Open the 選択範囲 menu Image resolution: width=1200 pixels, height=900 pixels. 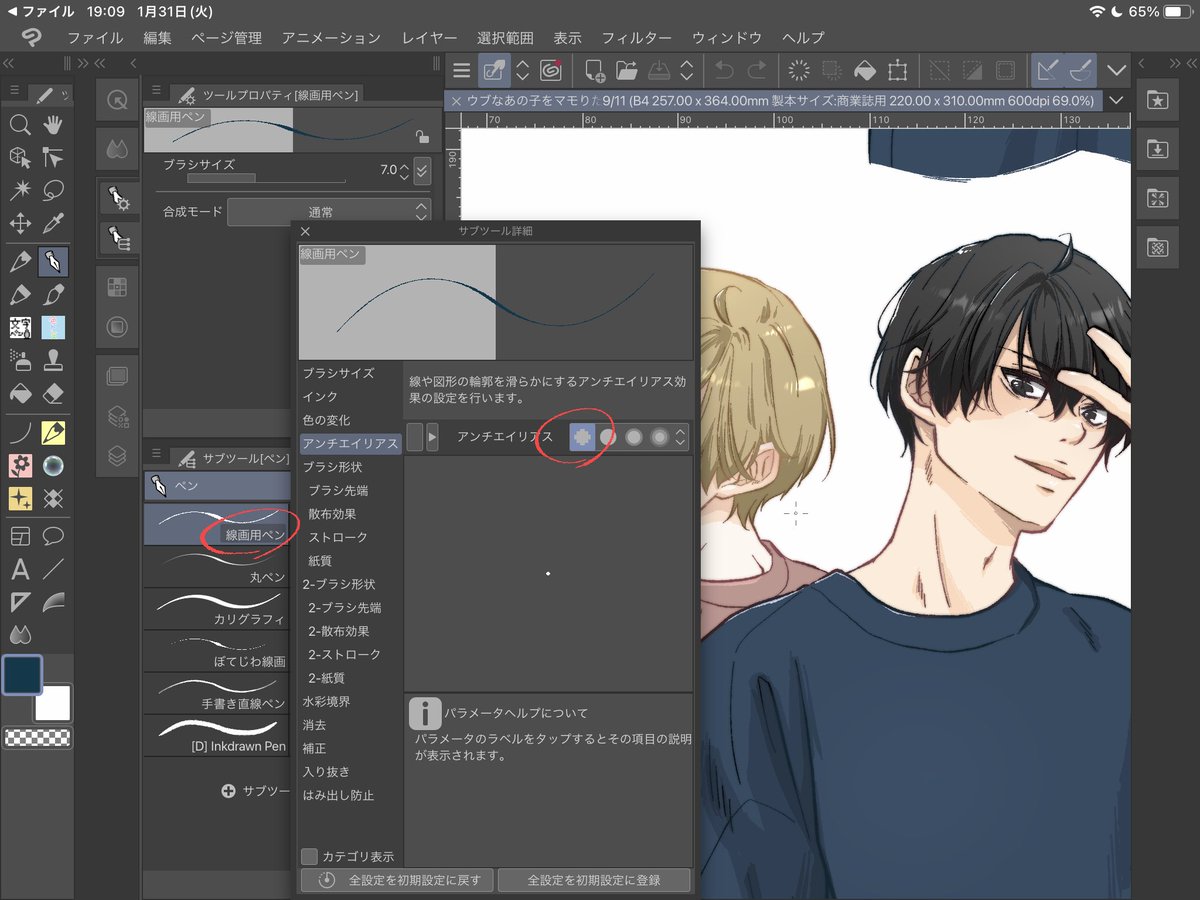(x=505, y=38)
